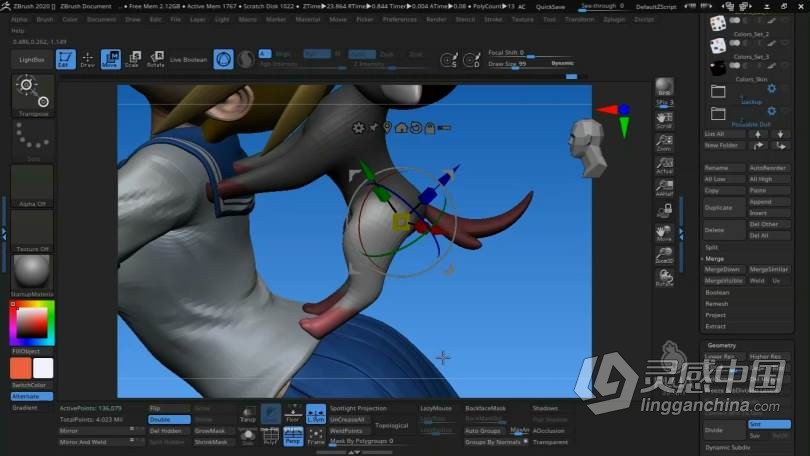Image resolution: width=810 pixels, height=456 pixels.
Task: Click the New Folder button
Action: click(x=724, y=146)
